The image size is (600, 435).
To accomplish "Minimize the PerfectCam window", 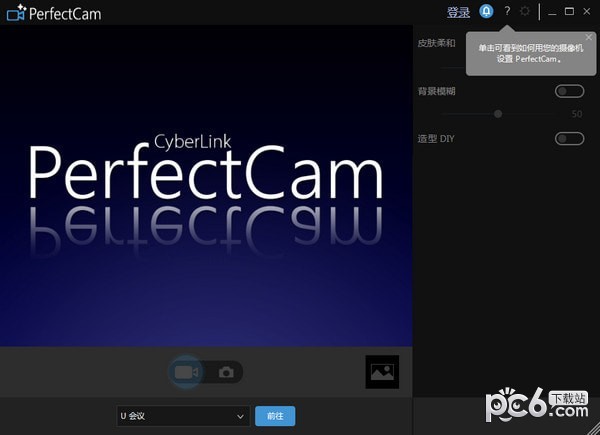I will point(552,12).
